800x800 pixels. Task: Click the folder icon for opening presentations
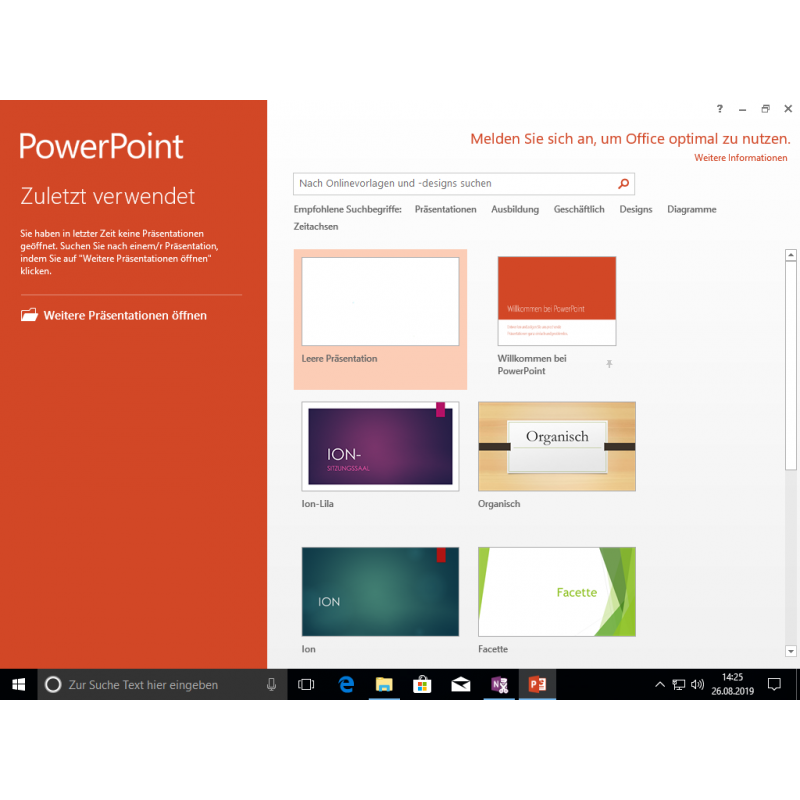tap(29, 315)
